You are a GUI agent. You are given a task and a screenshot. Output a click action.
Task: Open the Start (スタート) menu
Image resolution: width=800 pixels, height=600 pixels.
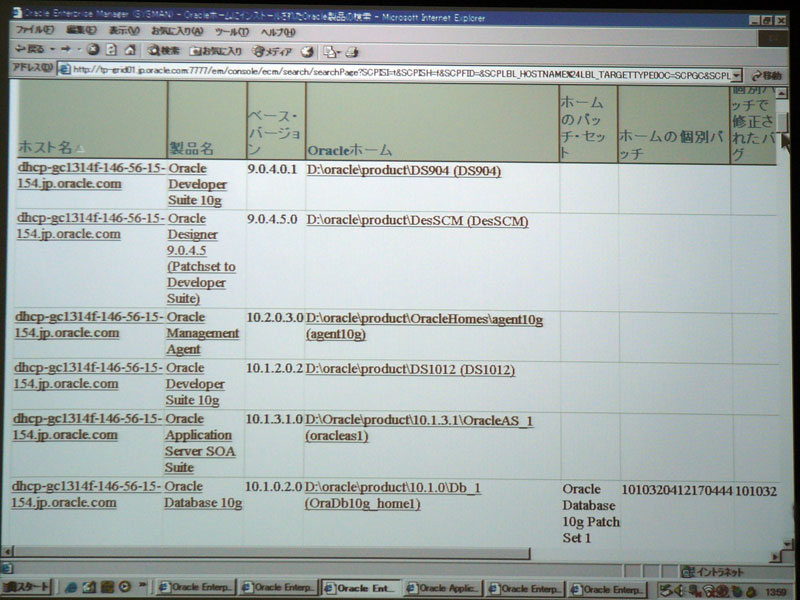tap(27, 587)
